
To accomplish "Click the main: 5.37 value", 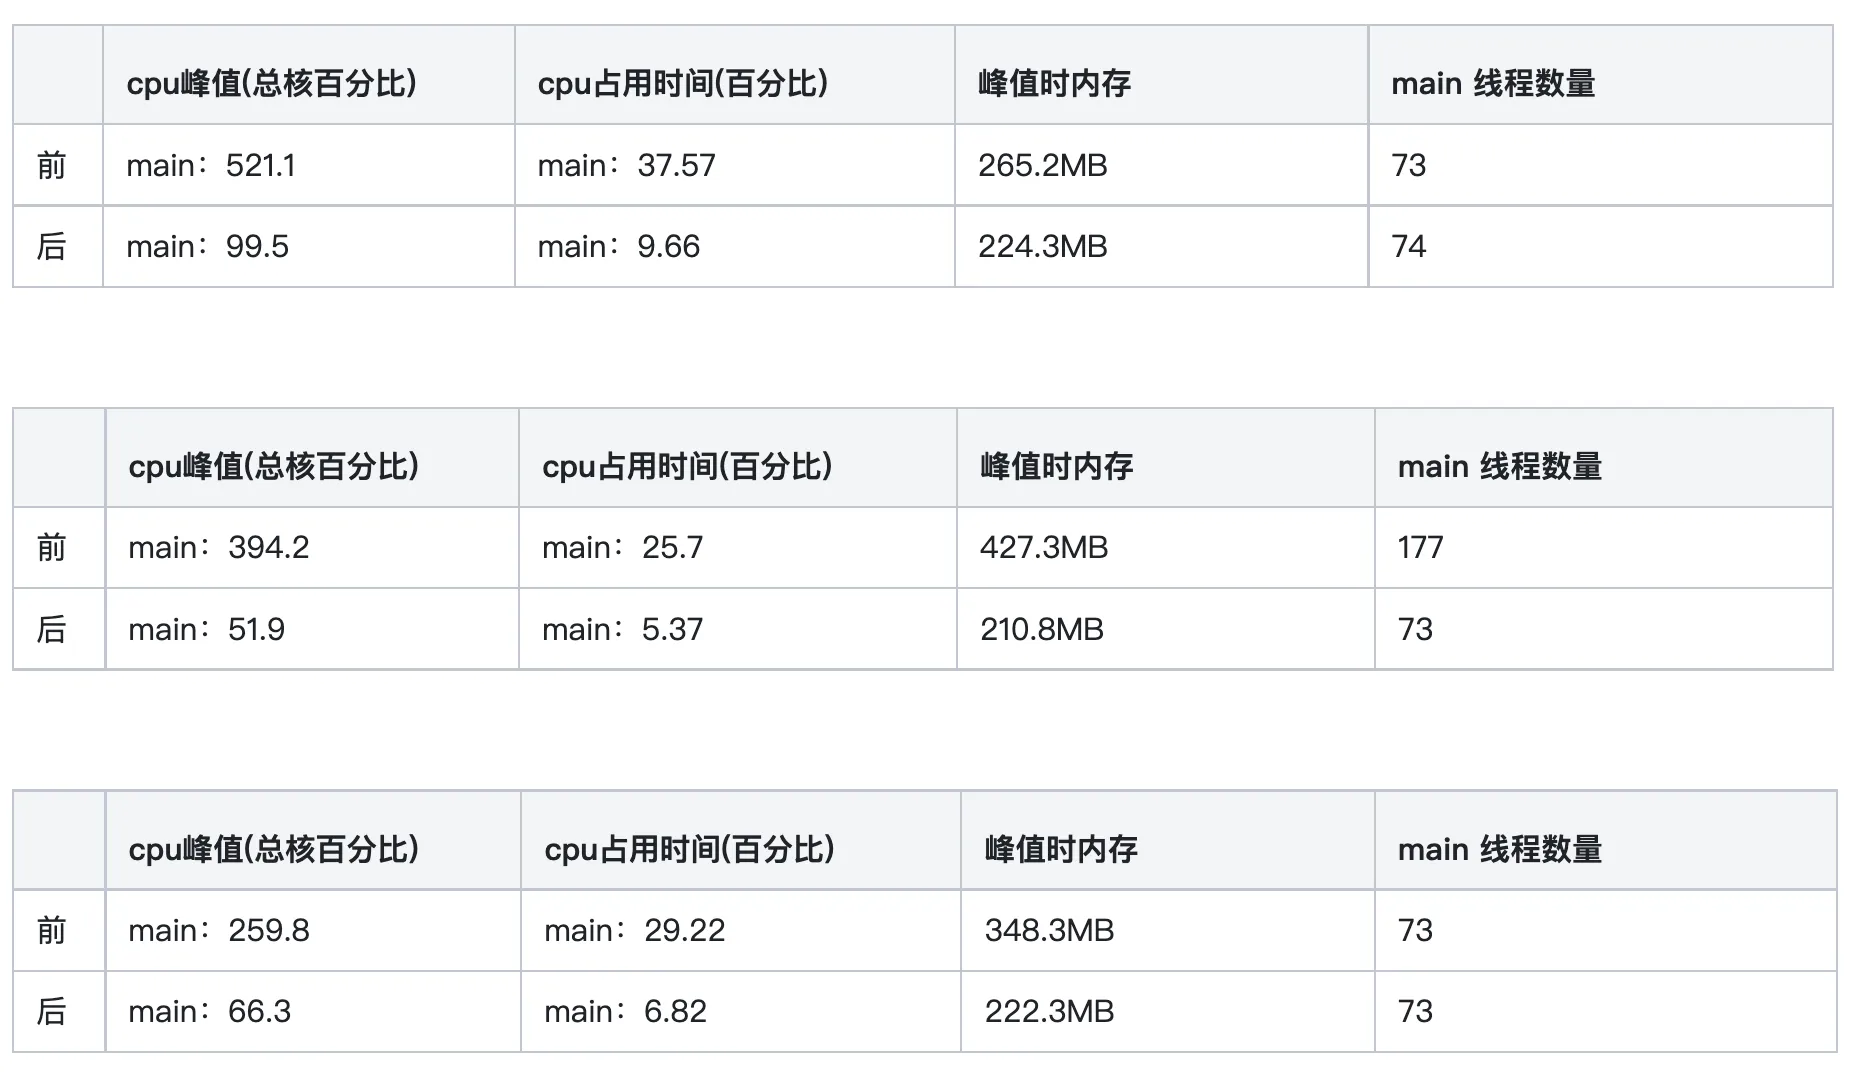I will pyautogui.click(x=622, y=629).
